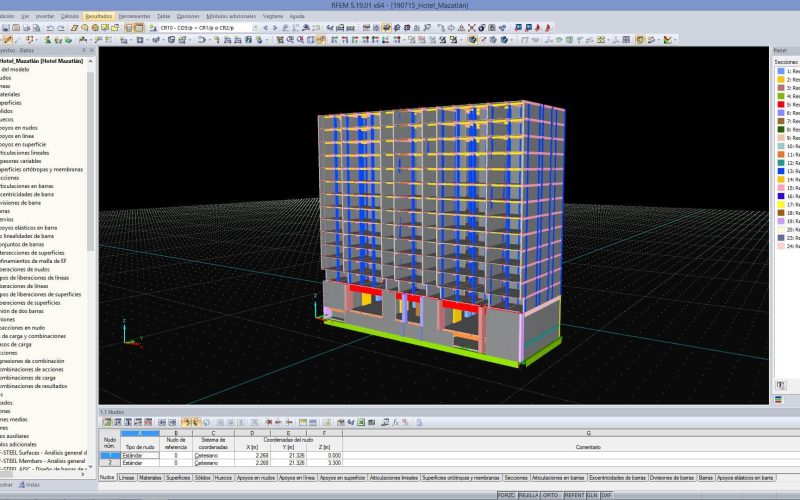The image size is (800, 500).
Task: Click the colorful checkmark icon ending second toolbar
Action: point(667,39)
